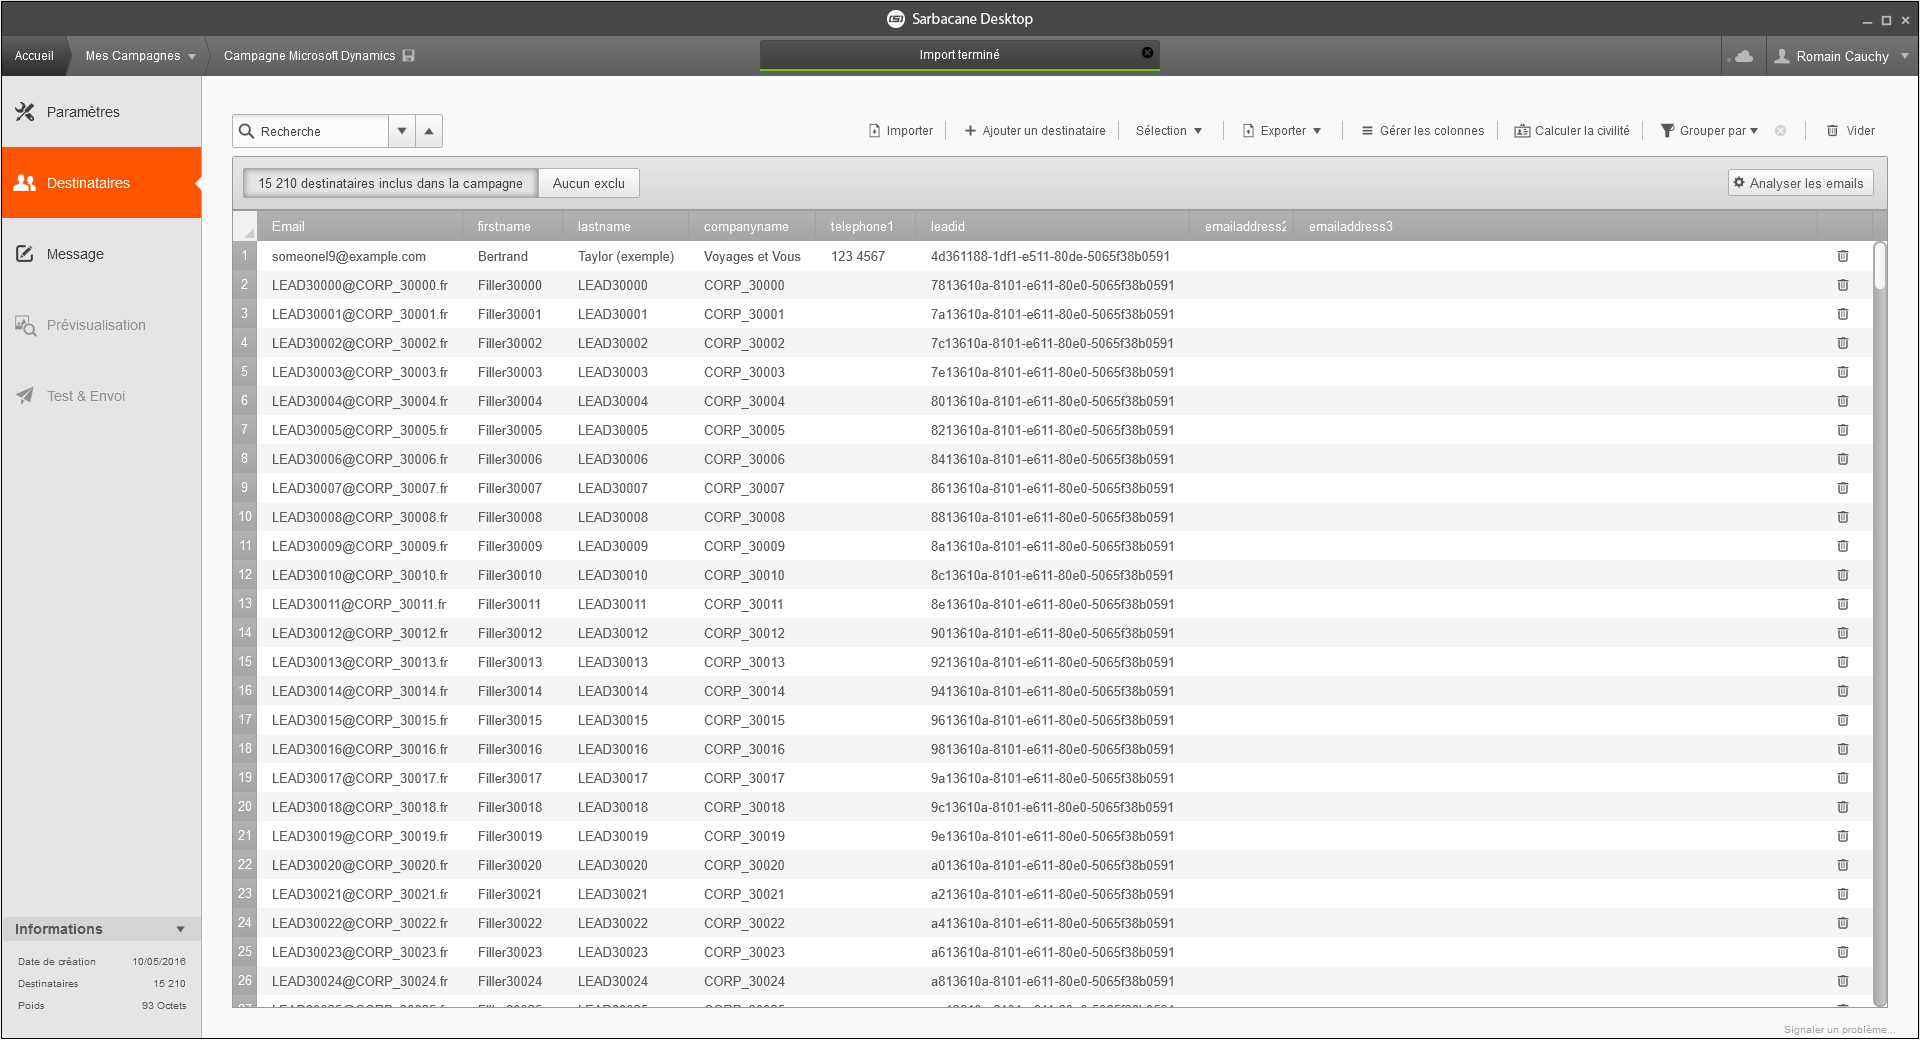Sort by telephone1 column header
This screenshot has height=1040, width=1920.
pyautogui.click(x=865, y=226)
